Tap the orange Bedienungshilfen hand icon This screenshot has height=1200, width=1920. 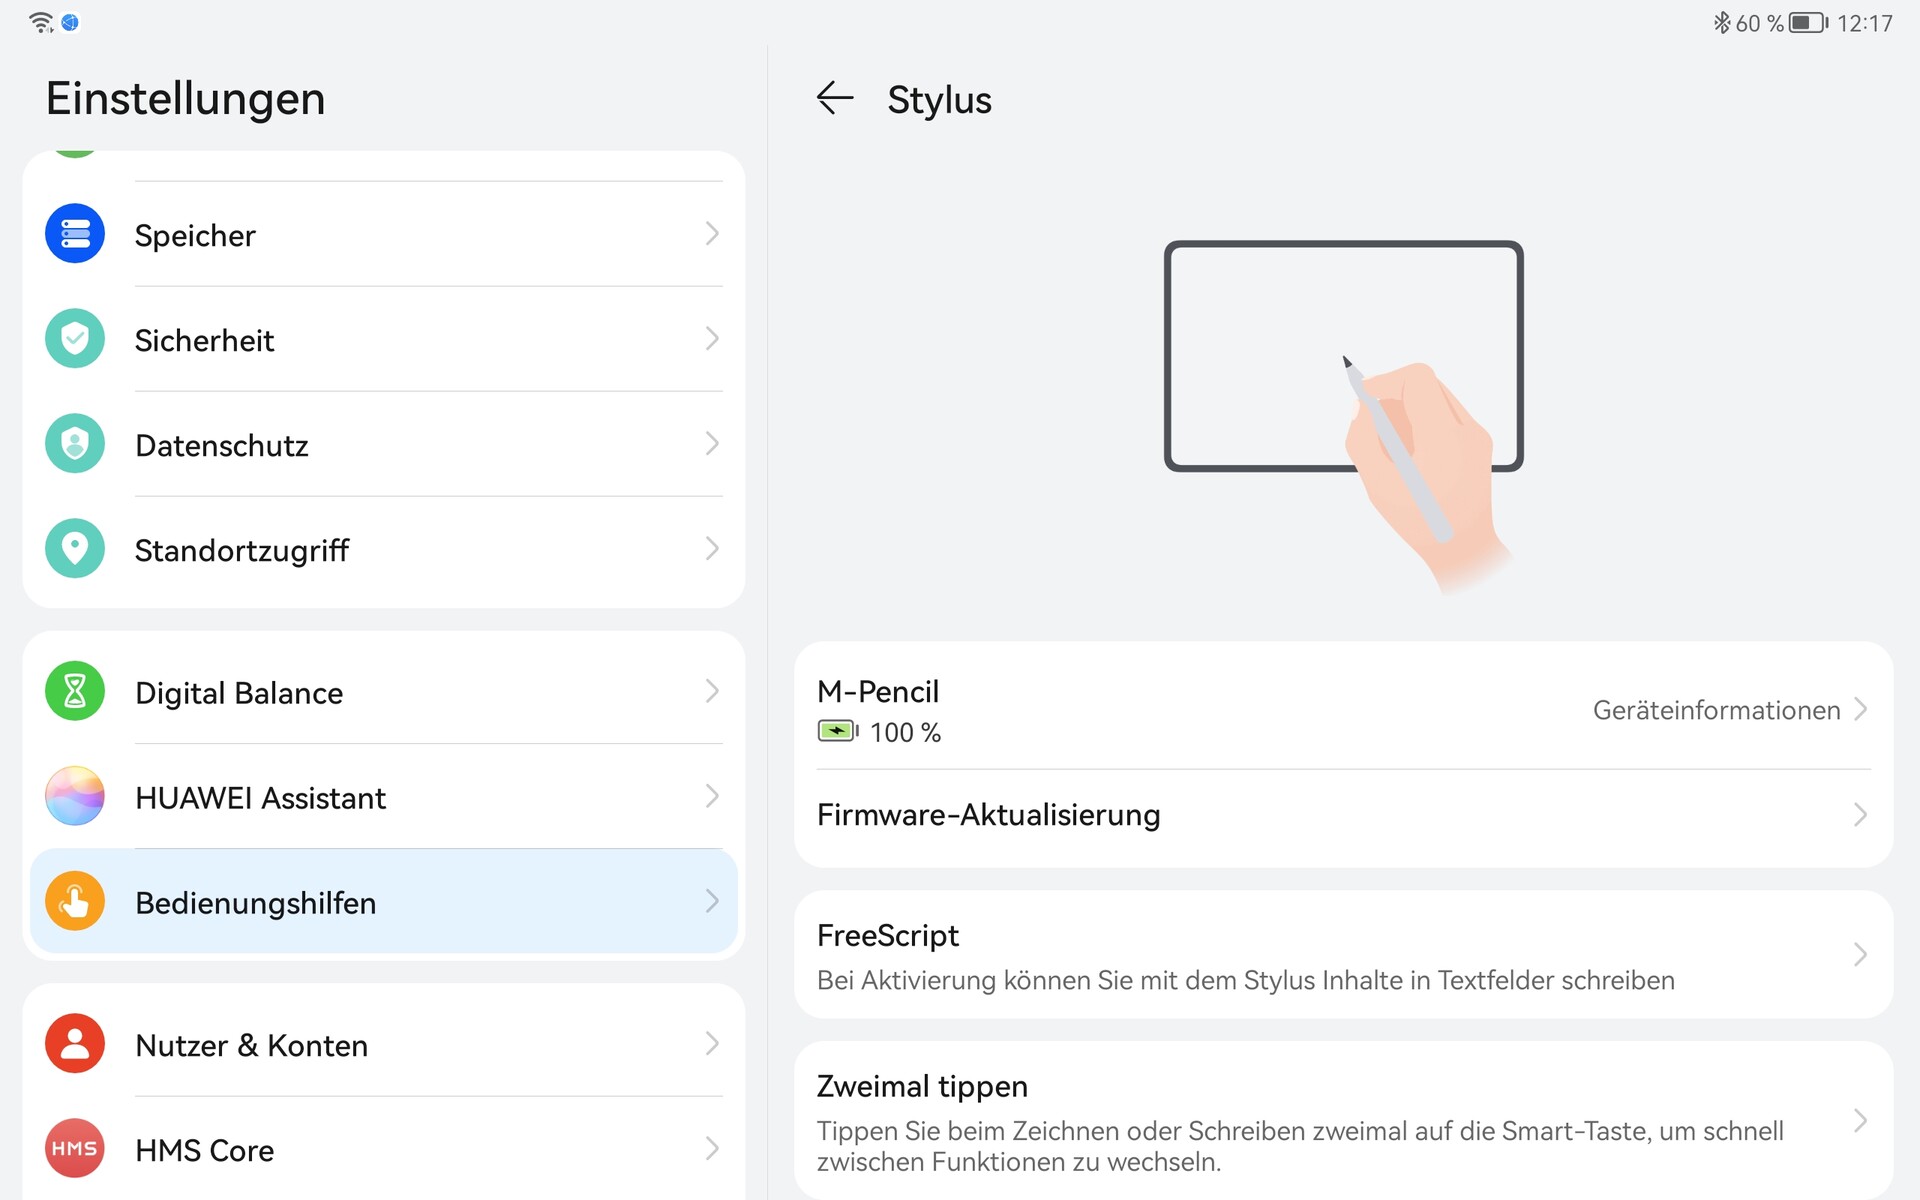point(75,902)
